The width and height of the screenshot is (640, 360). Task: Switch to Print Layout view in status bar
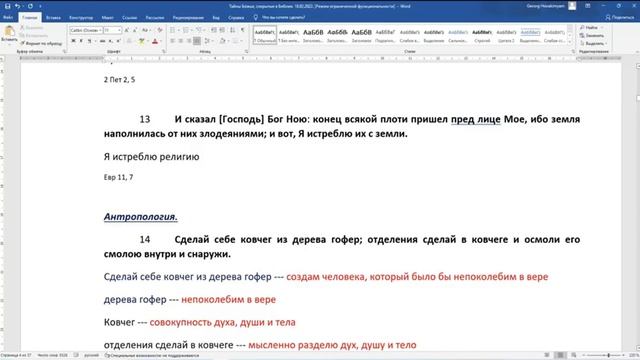click(560, 356)
